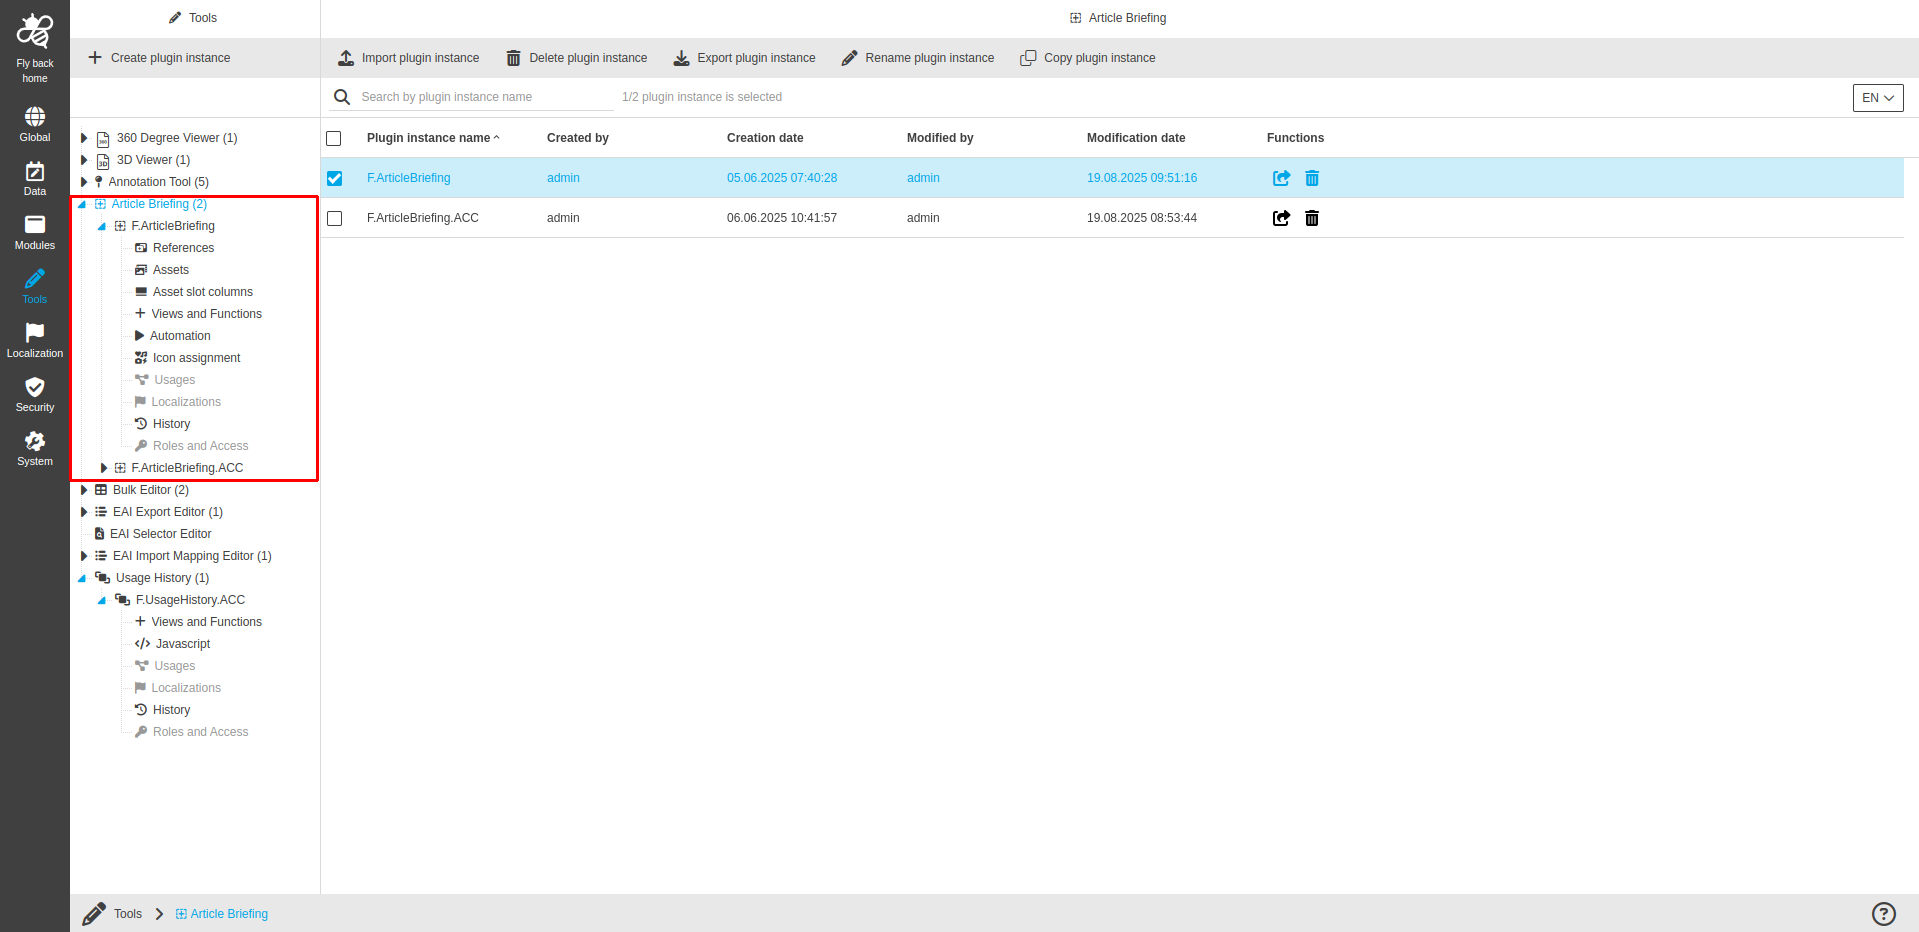Viewport: 1919px width, 932px height.
Task: Open the Modules section in sidebar
Action: tap(35, 233)
